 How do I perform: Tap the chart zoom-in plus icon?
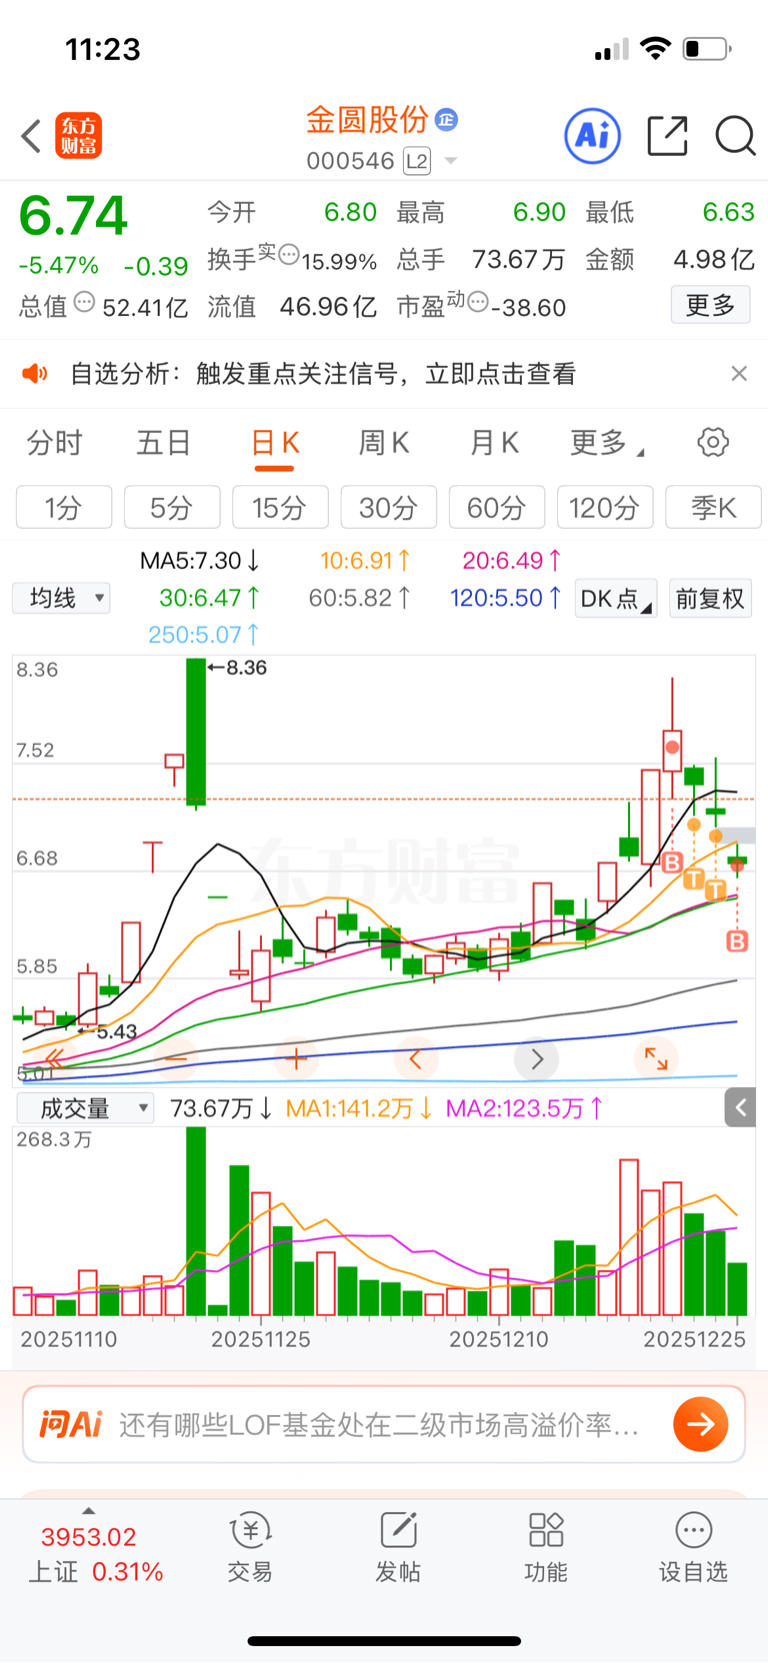pos(296,1058)
